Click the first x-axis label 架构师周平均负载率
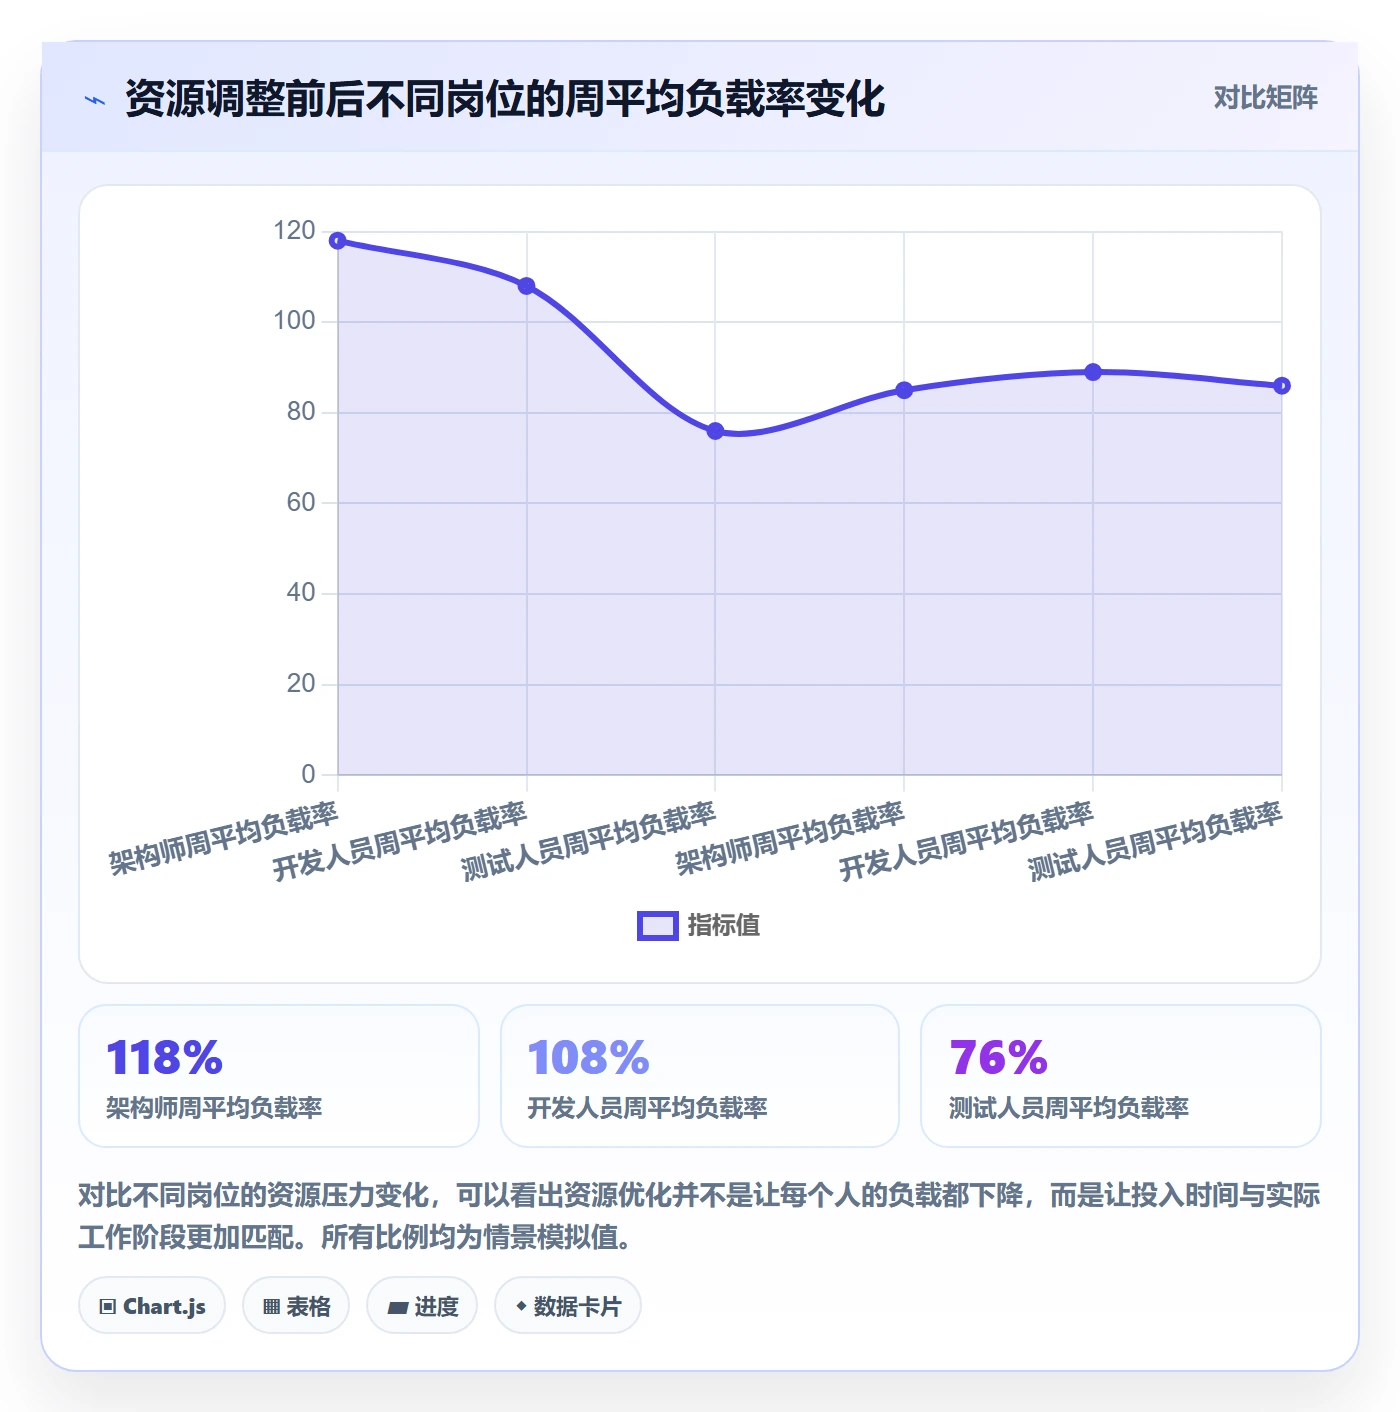The image size is (1400, 1412). tap(224, 839)
